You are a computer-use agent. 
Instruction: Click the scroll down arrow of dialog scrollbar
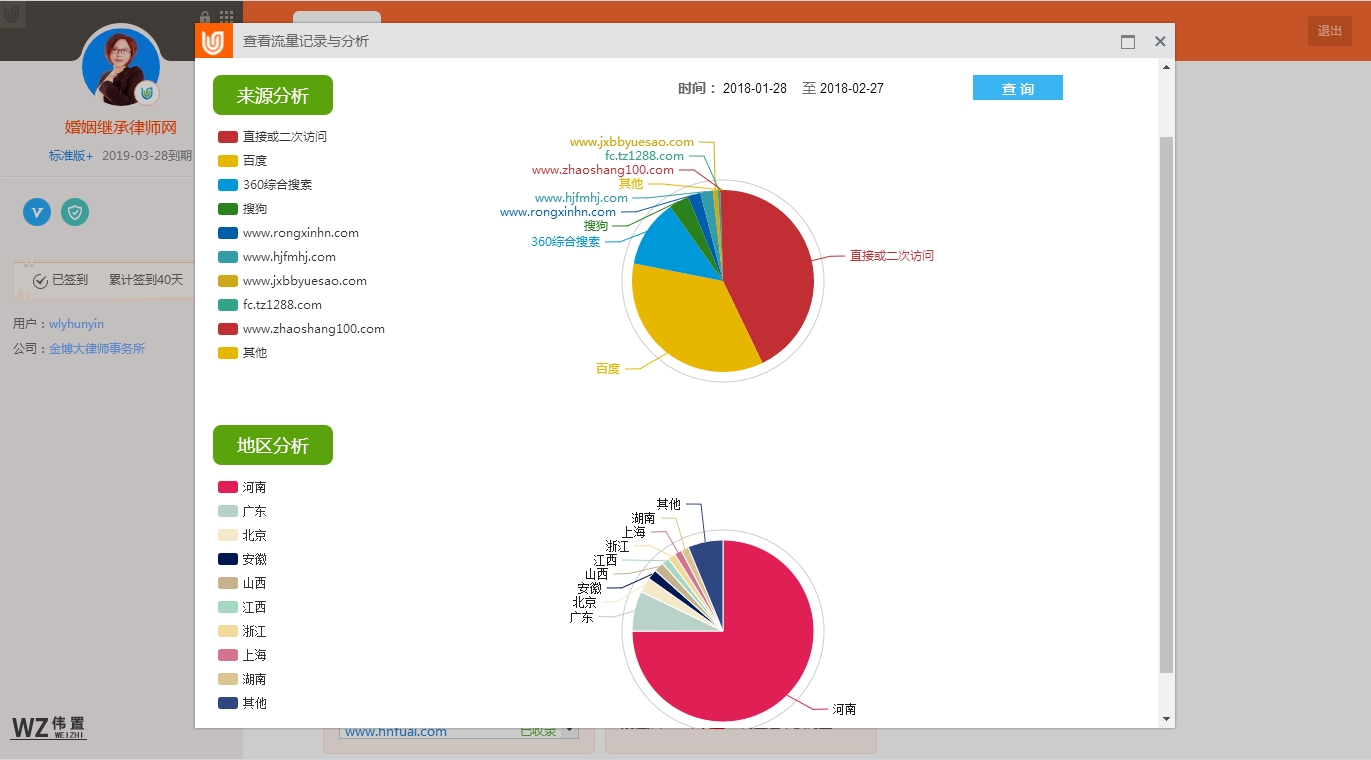click(x=1166, y=719)
